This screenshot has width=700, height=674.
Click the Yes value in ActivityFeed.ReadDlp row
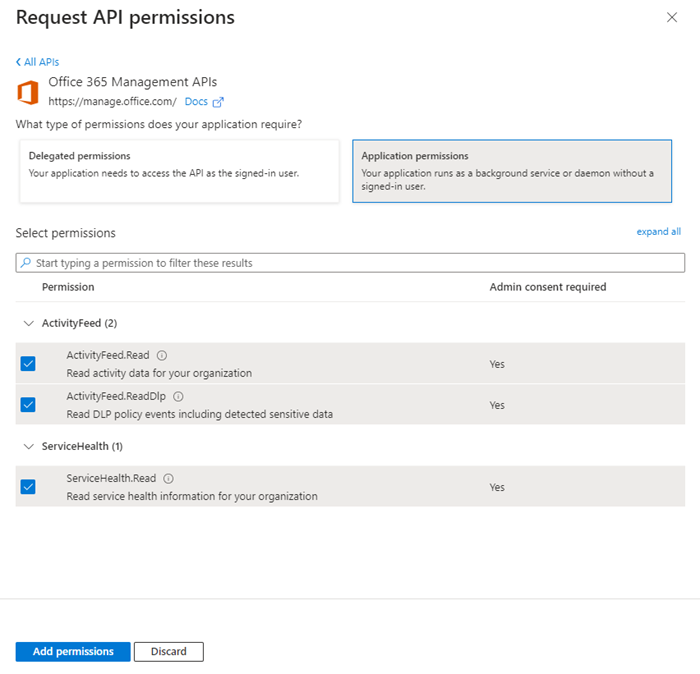tap(497, 405)
